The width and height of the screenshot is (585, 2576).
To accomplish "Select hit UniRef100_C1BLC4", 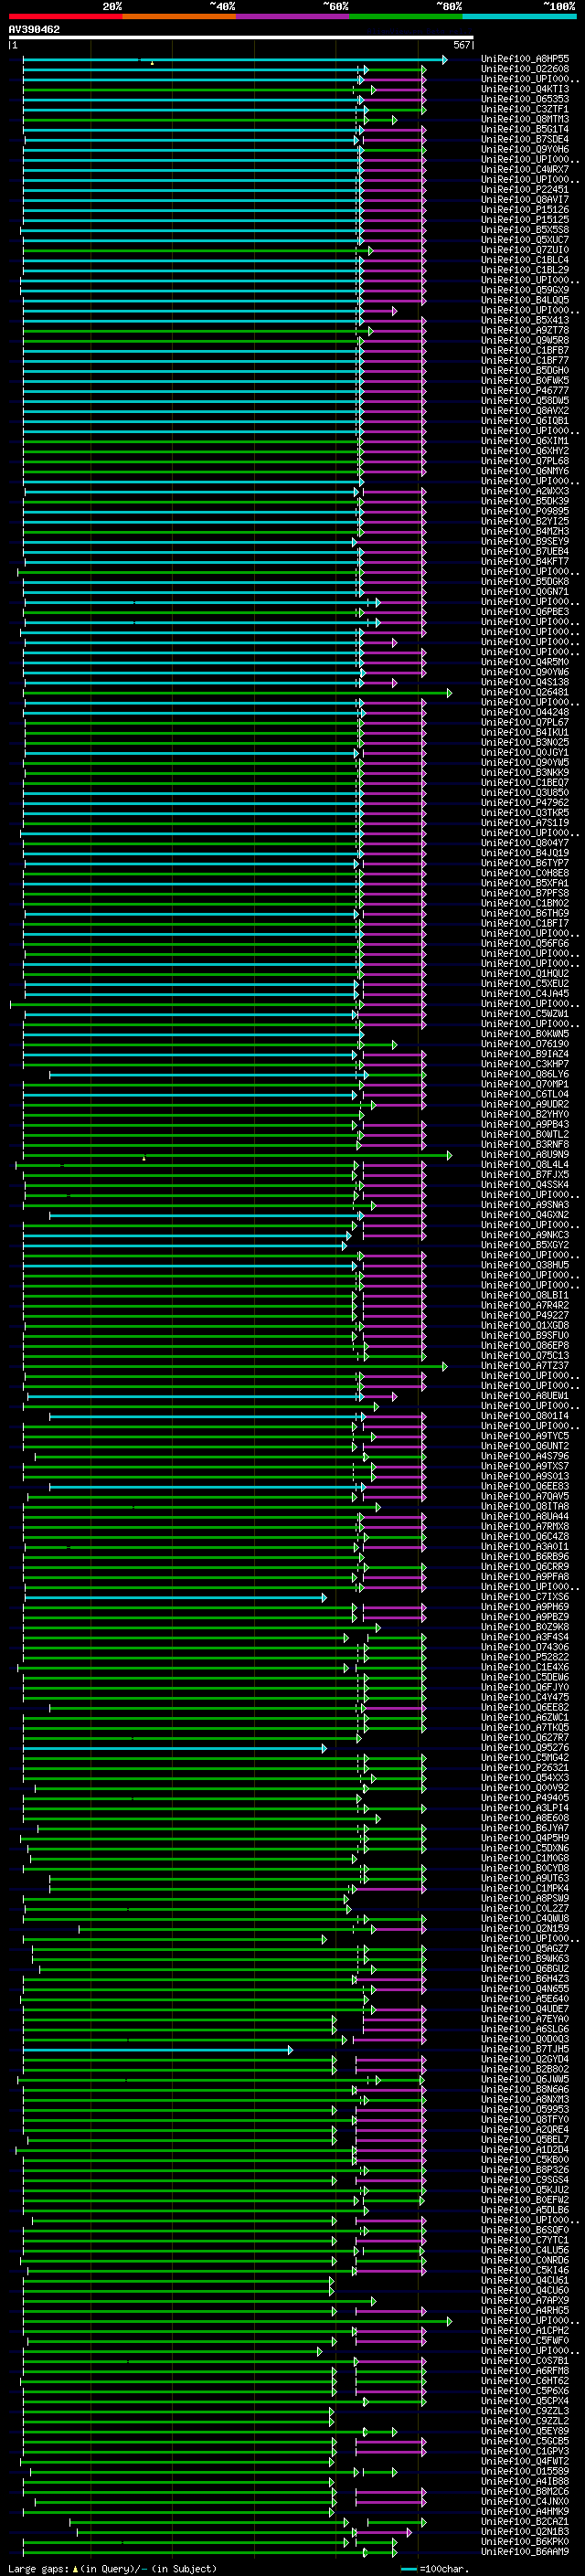I will click(525, 260).
